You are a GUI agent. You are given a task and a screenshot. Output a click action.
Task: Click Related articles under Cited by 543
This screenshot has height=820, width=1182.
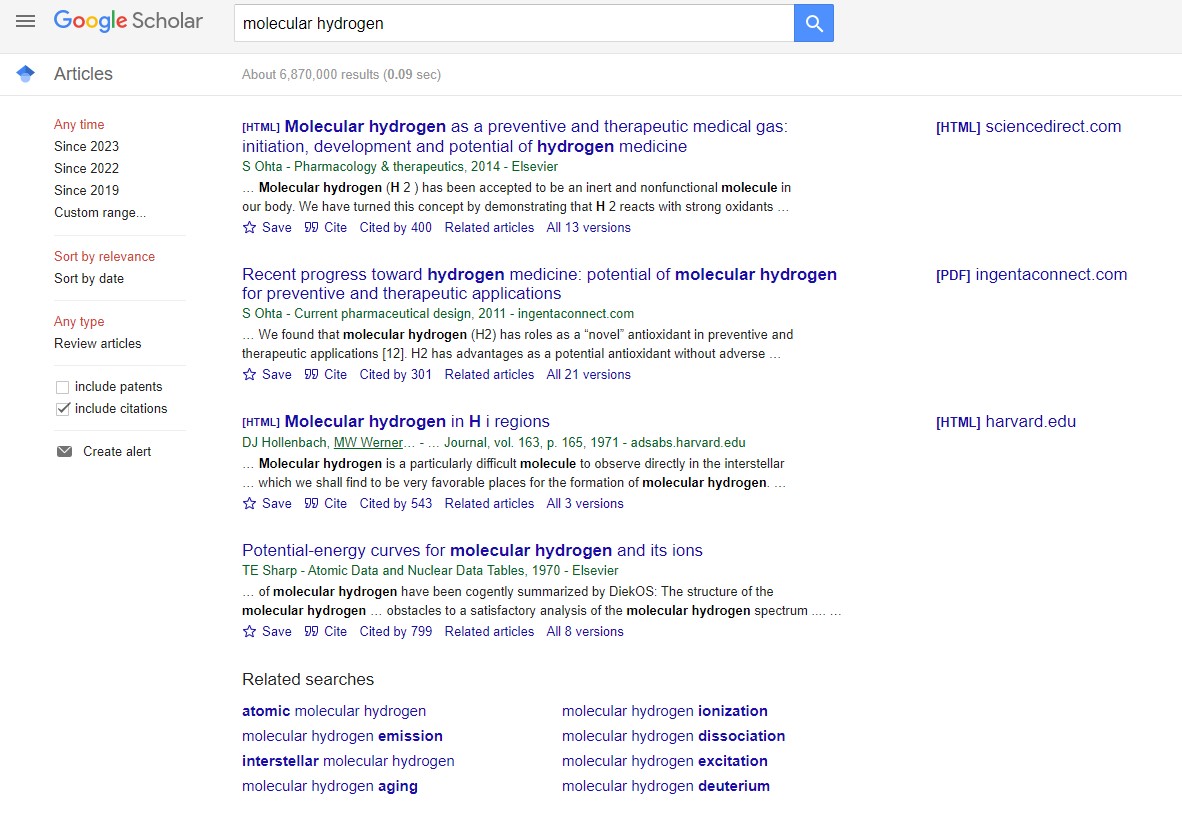pyautogui.click(x=489, y=503)
